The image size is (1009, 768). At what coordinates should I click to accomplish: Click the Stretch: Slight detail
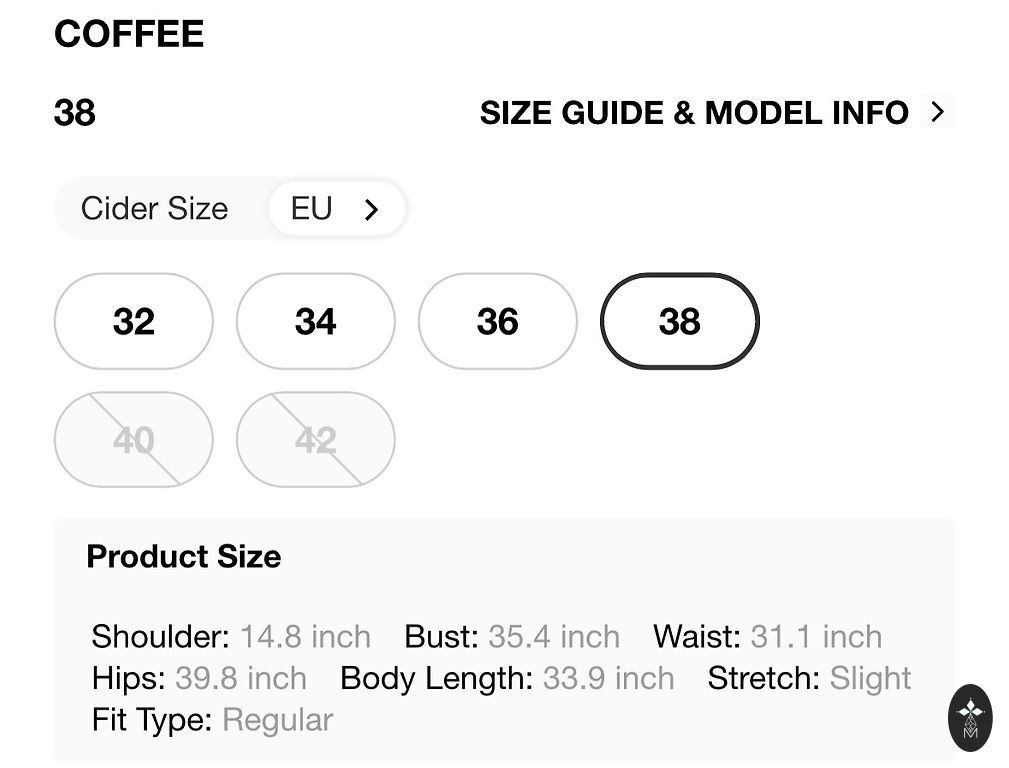click(x=809, y=678)
